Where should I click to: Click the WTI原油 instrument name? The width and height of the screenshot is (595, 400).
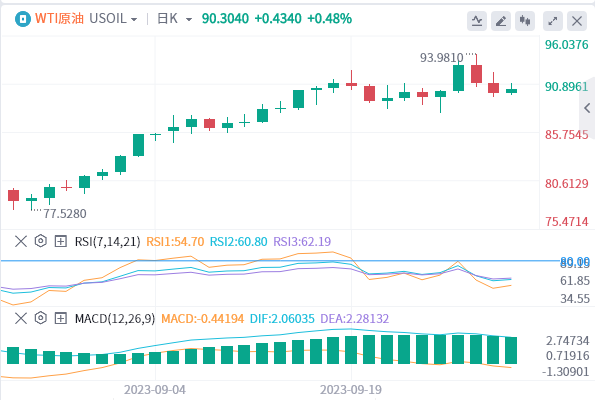pos(59,19)
